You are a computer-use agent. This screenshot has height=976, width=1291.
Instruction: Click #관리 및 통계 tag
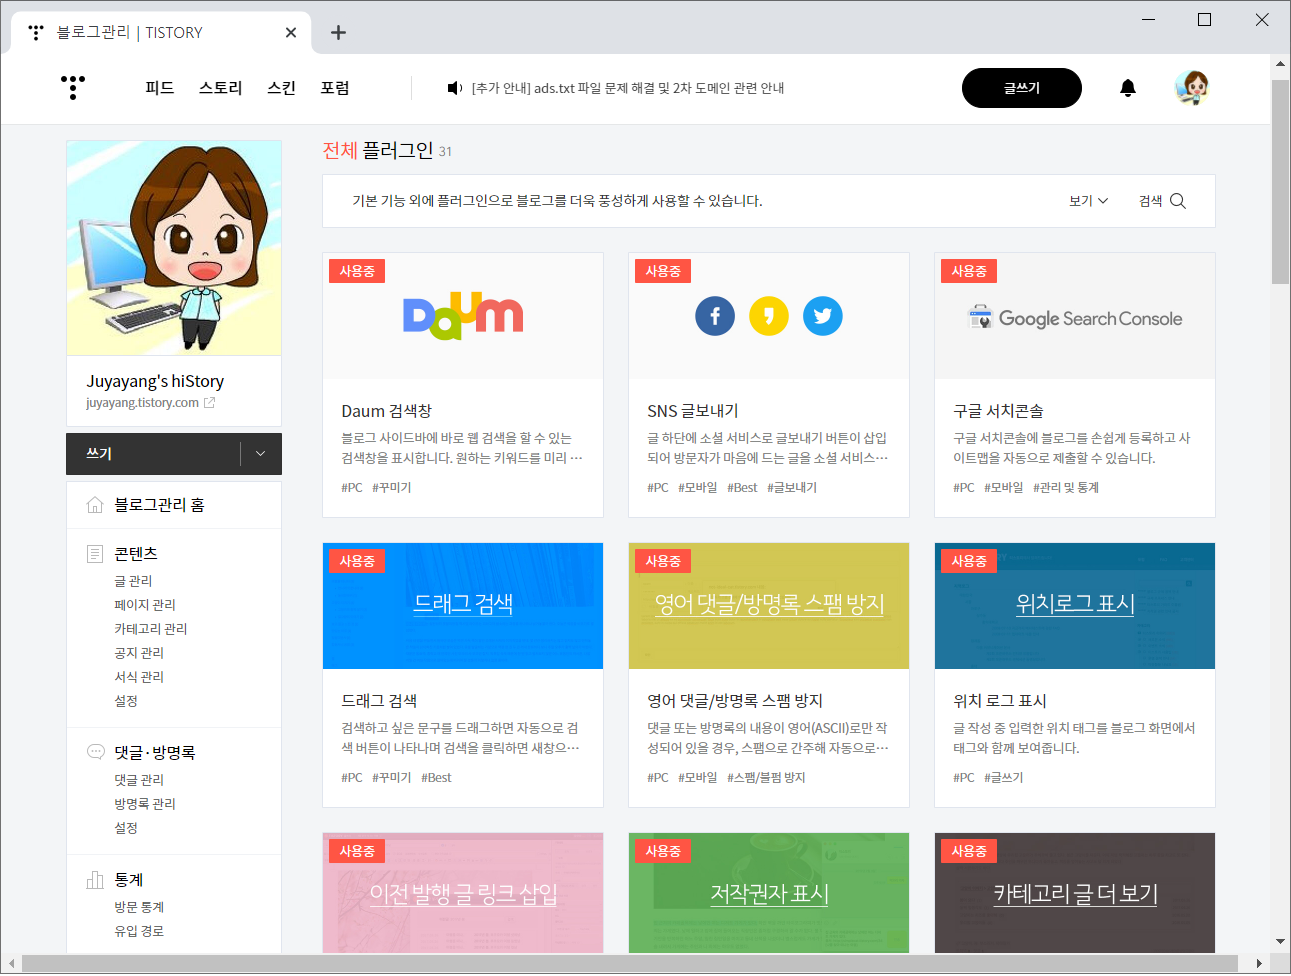coord(1066,488)
